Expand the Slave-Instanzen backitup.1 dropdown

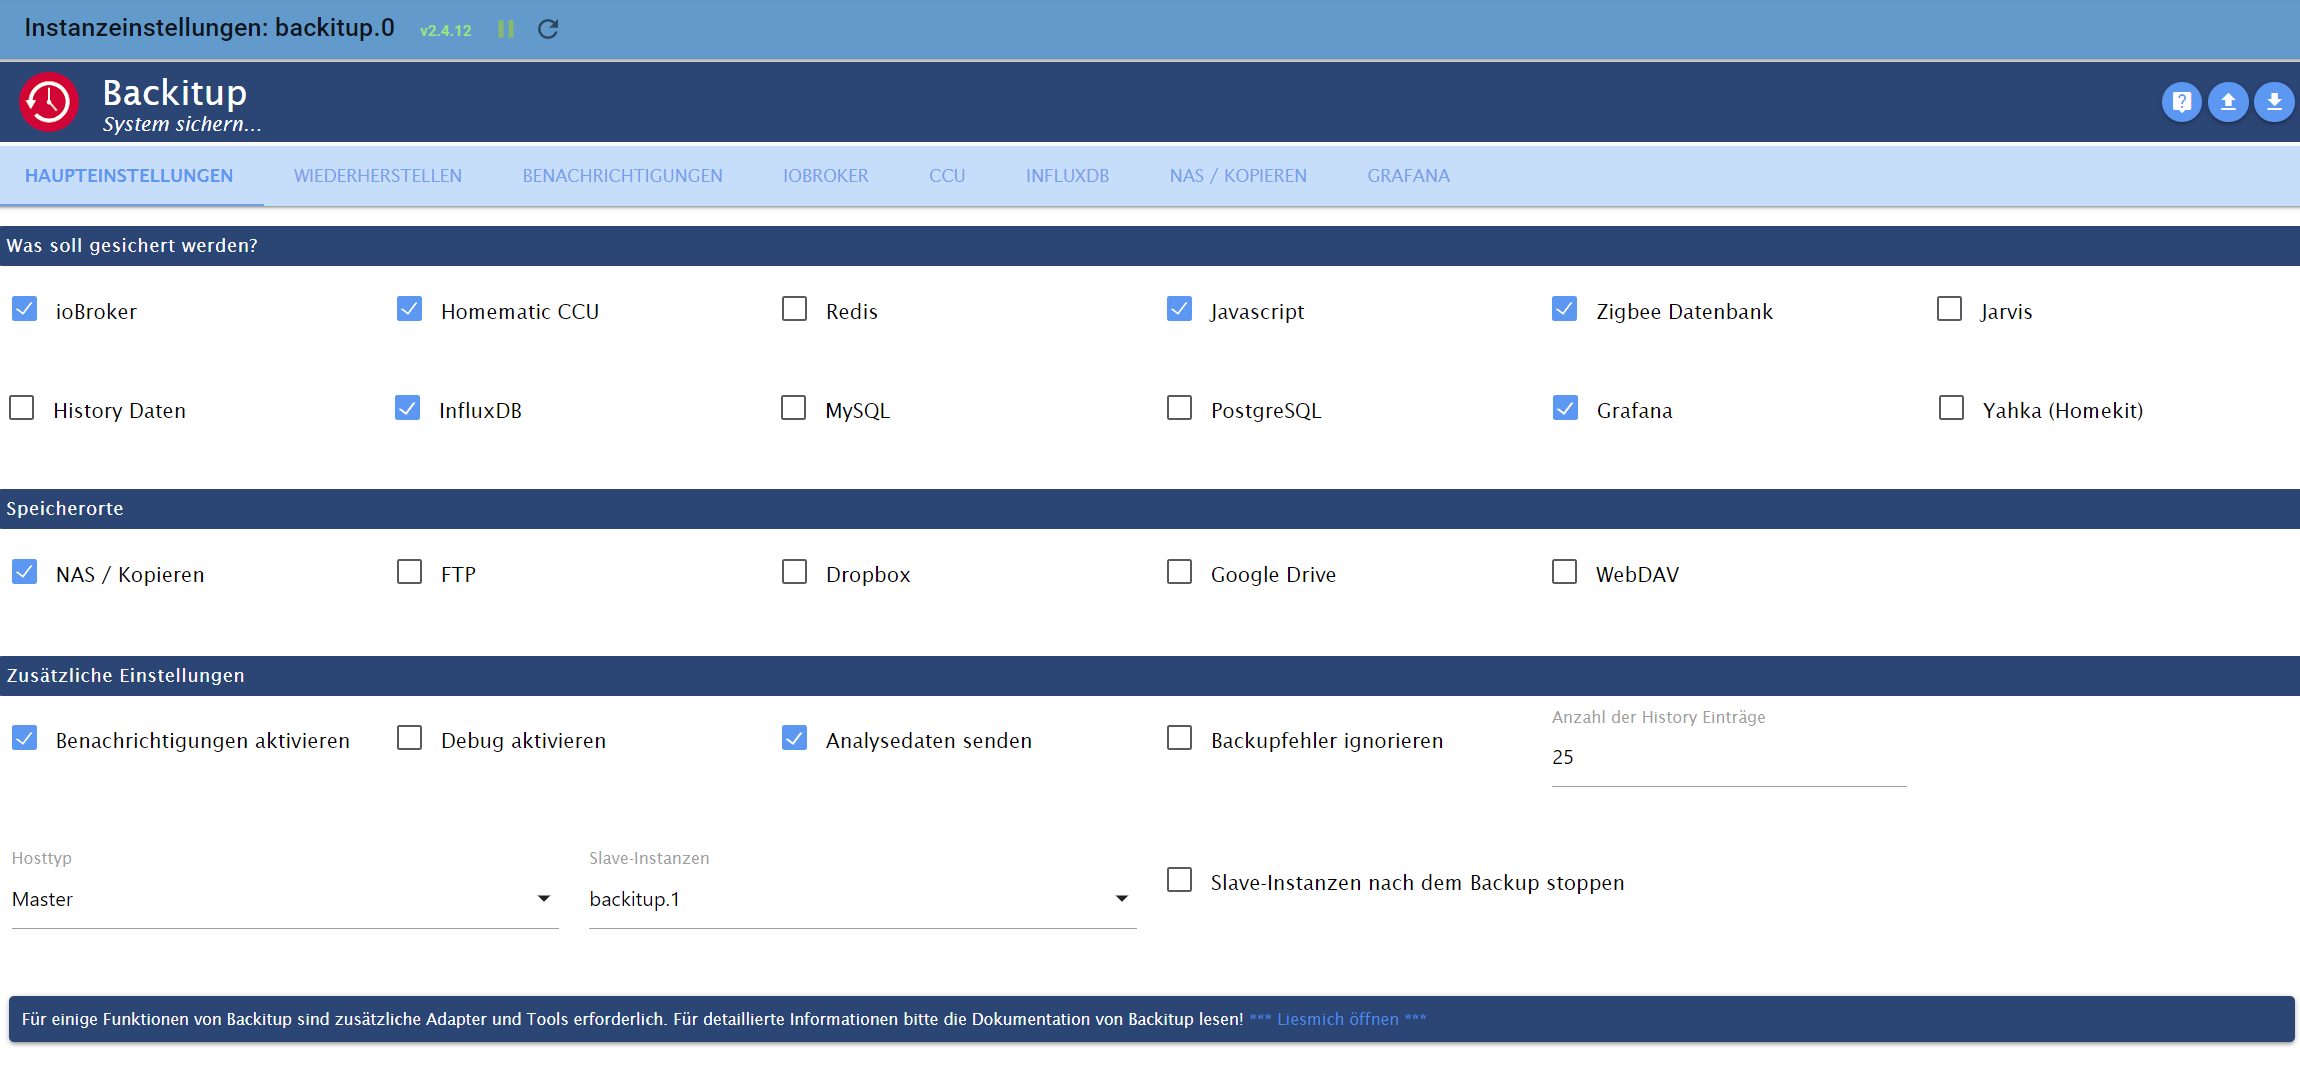pos(862,899)
